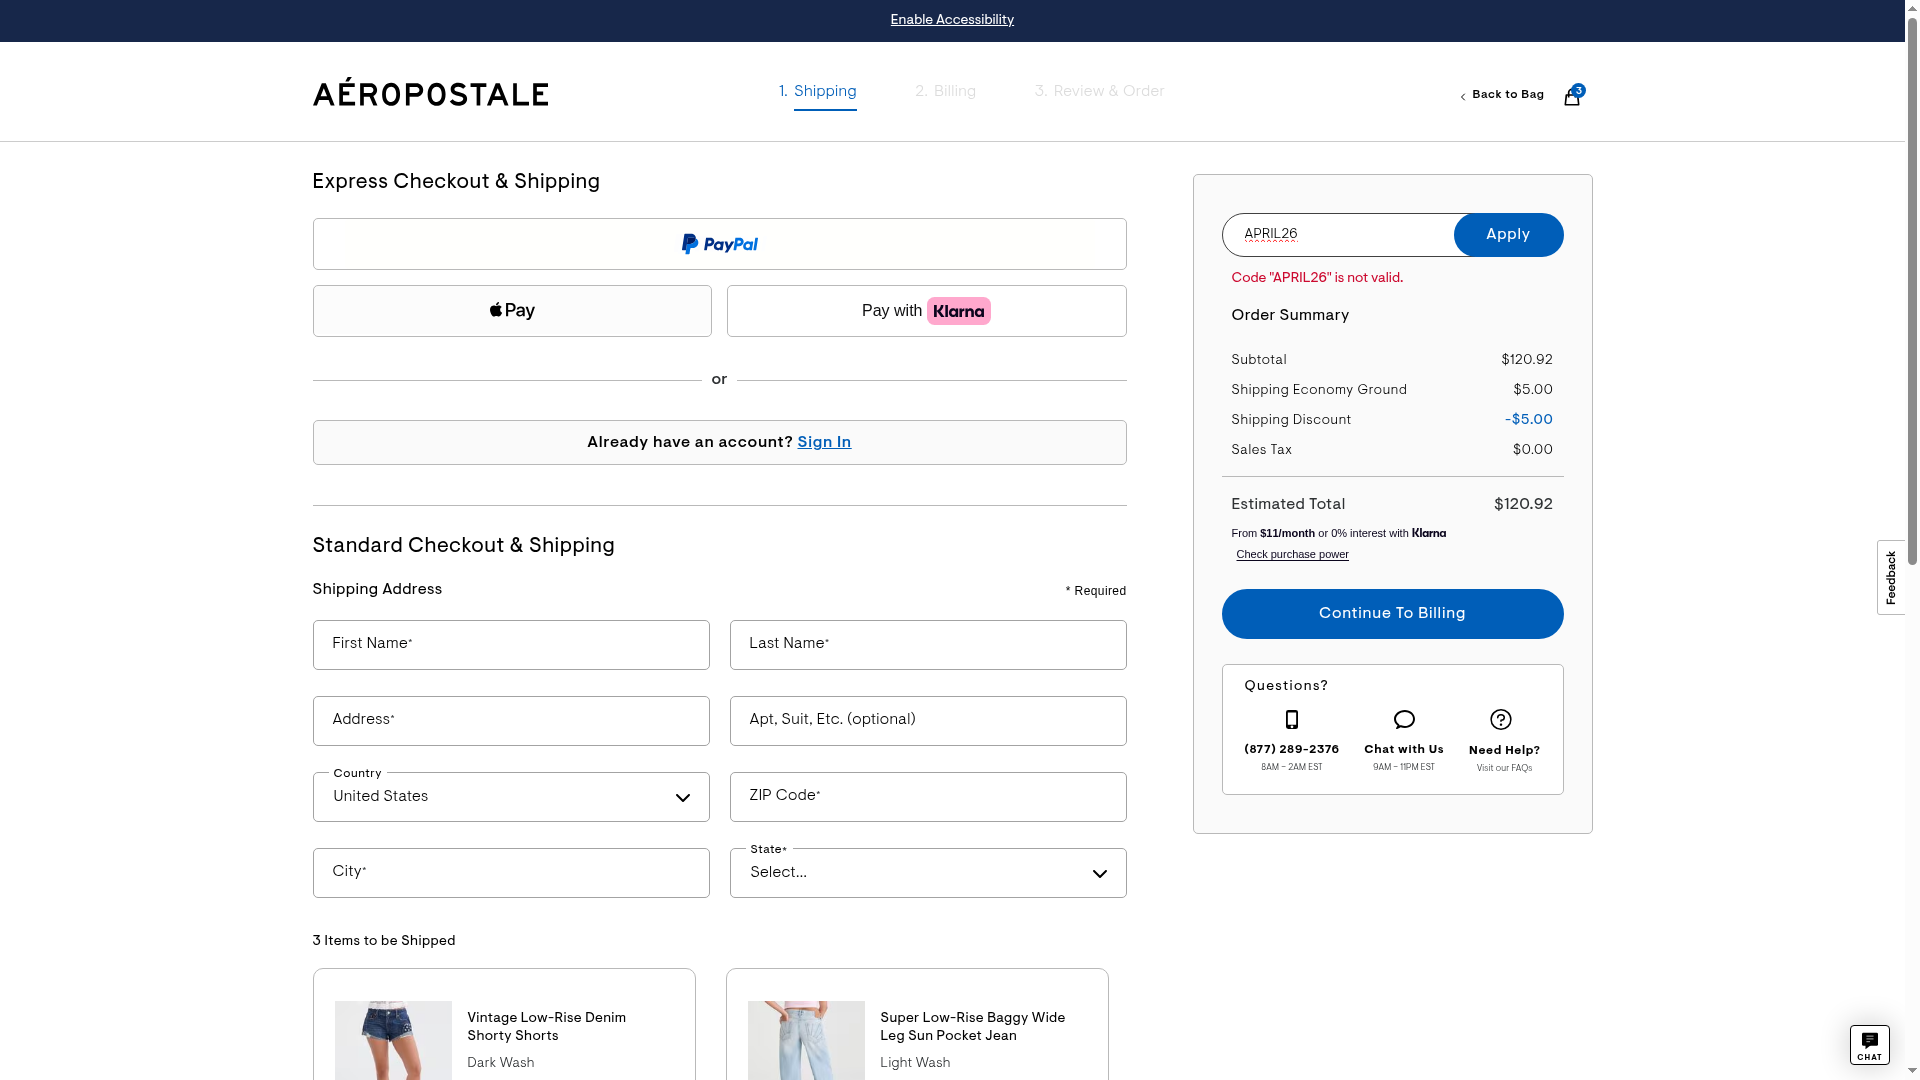
Task: Click the Last Name field
Action: [x=928, y=645]
